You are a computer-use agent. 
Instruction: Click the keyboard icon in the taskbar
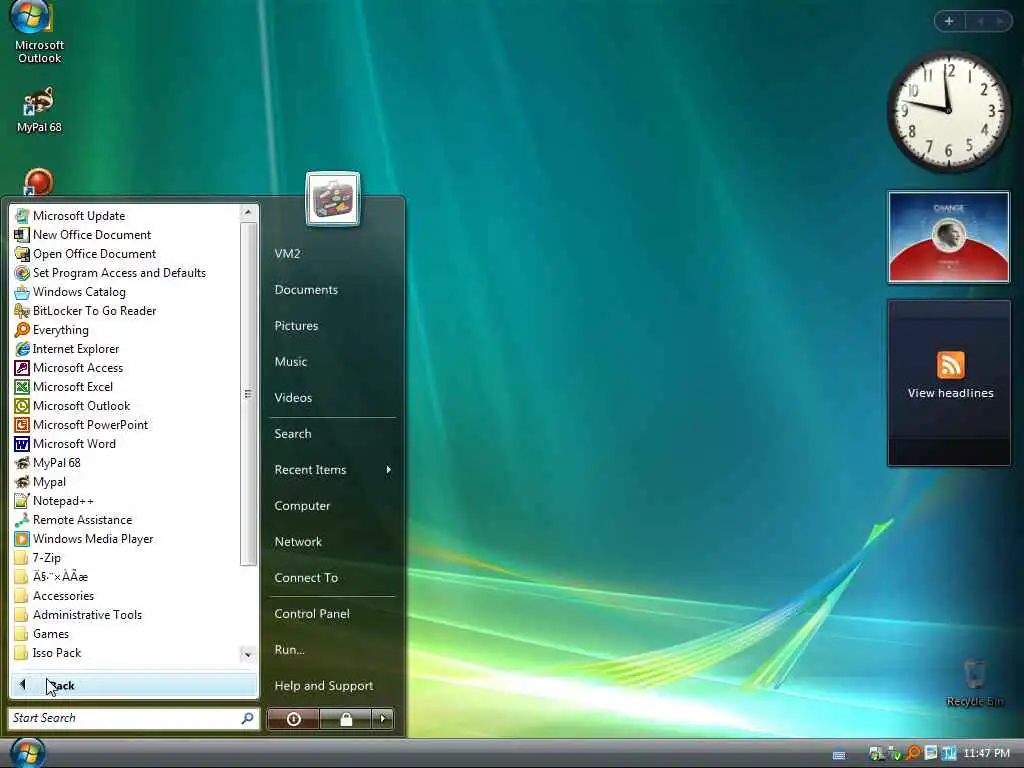point(839,755)
